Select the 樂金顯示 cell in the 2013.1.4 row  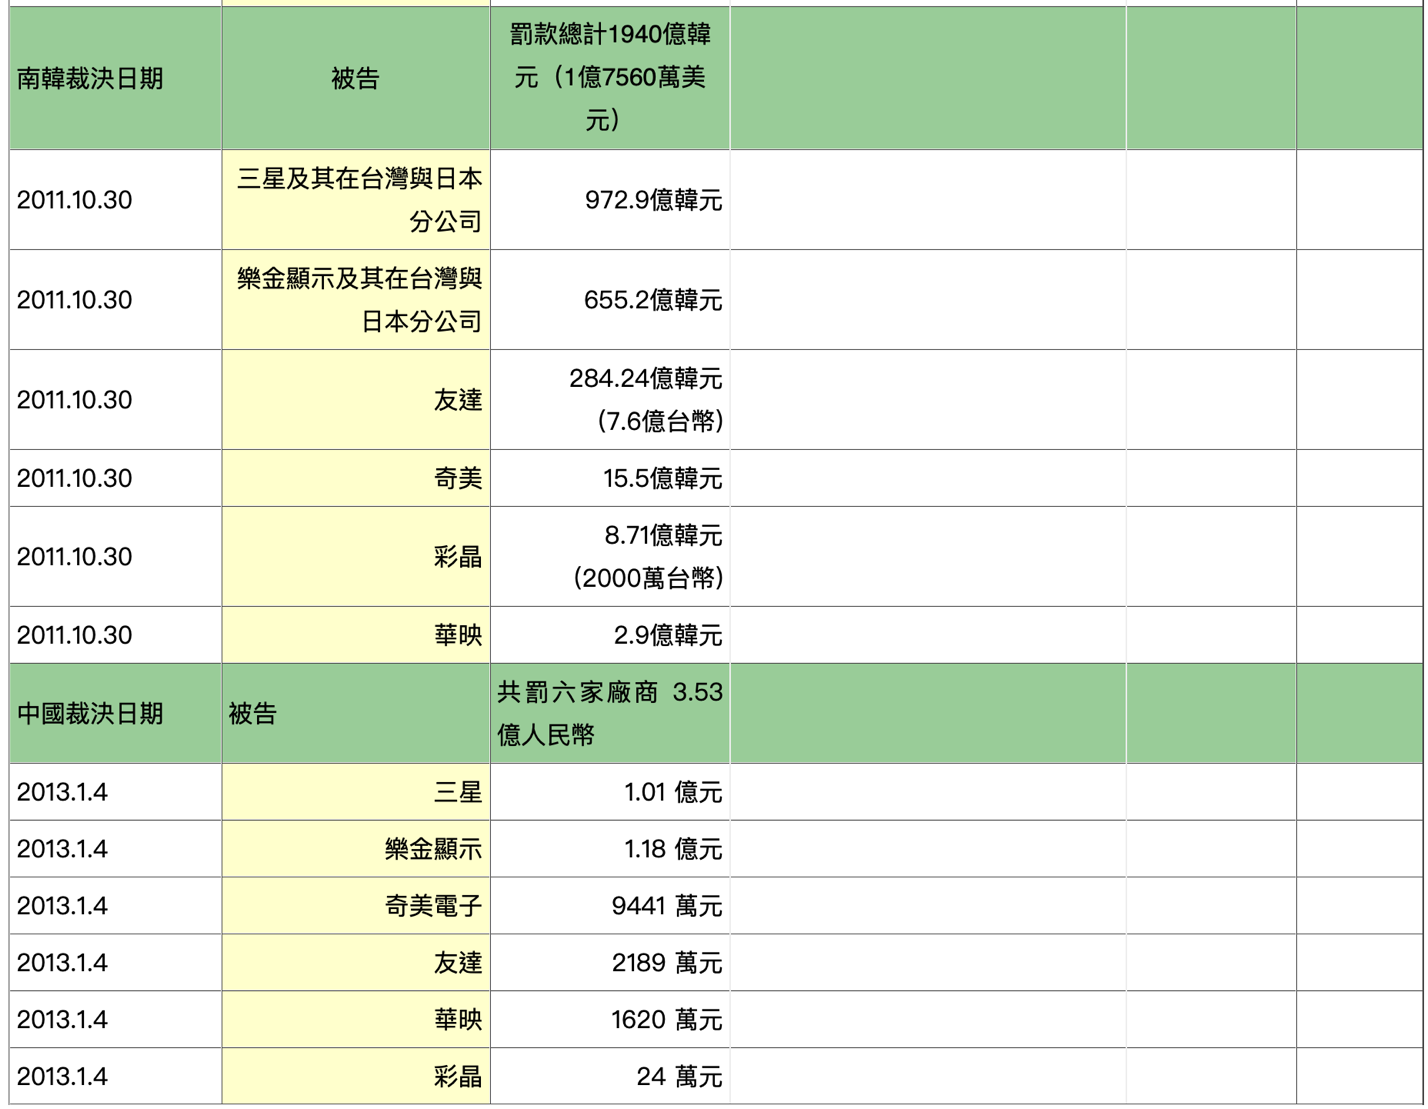pyautogui.click(x=356, y=849)
